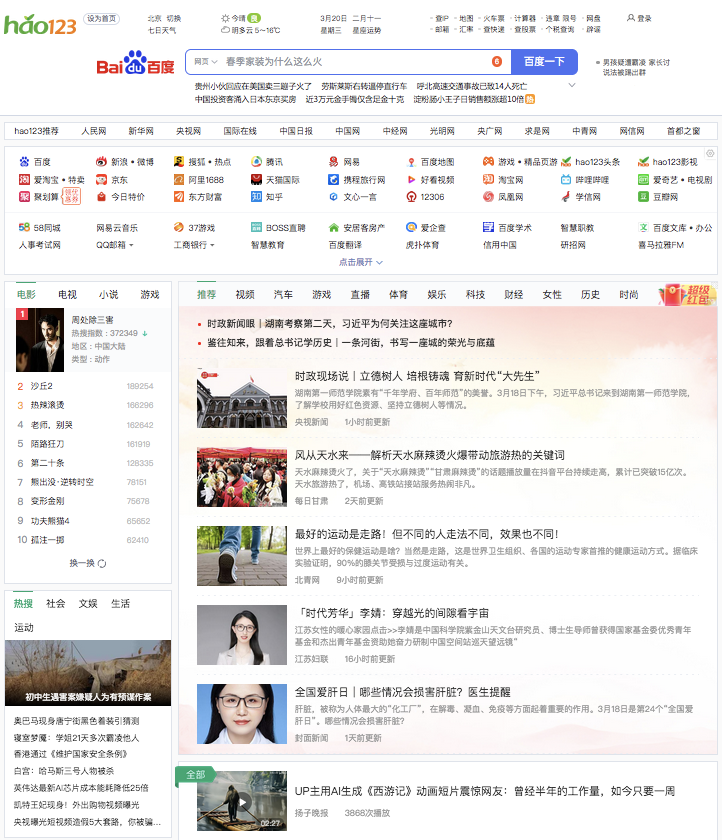Open the 超级红包 banner
The image size is (722, 840).
[688, 294]
